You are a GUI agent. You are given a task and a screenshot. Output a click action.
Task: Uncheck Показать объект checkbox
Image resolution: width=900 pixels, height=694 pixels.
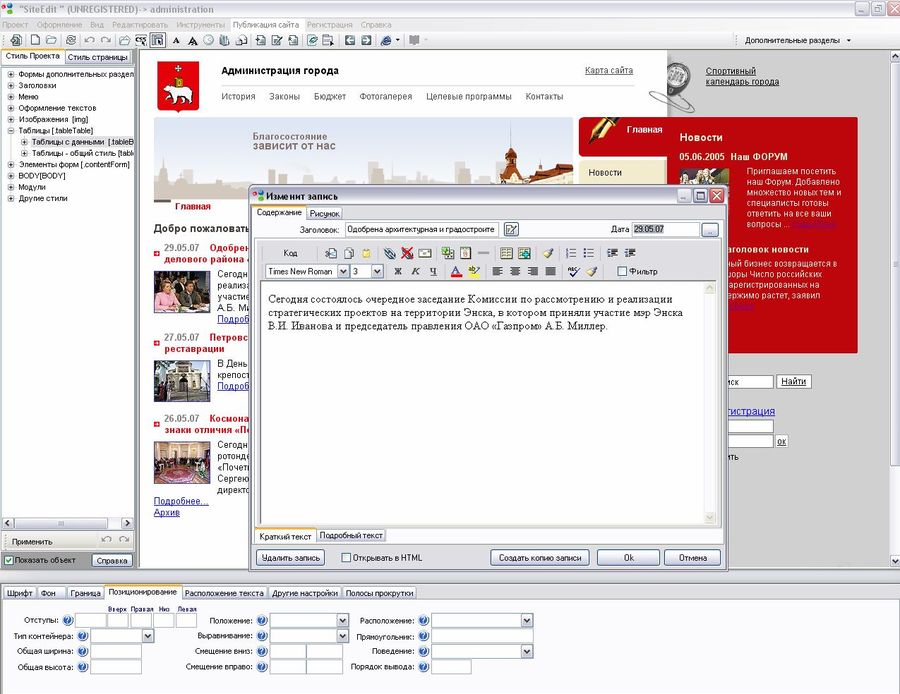click(x=9, y=560)
